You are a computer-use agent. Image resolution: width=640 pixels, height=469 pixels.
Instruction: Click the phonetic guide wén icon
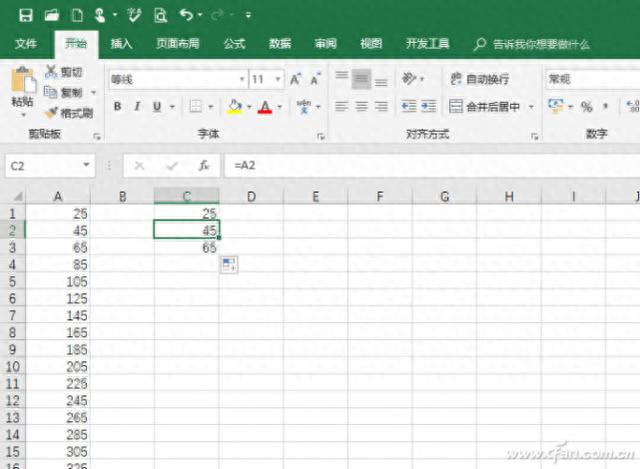coord(304,107)
